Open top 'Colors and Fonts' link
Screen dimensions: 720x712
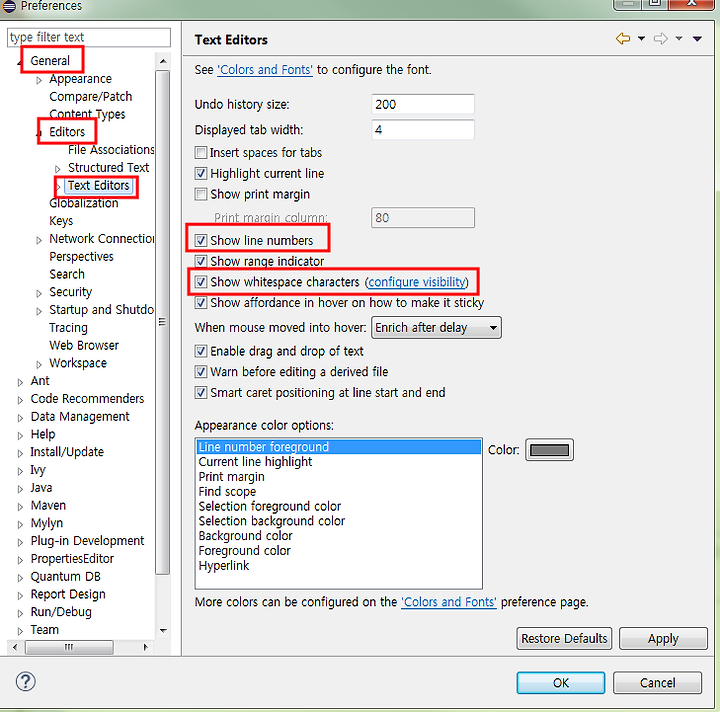[265, 70]
